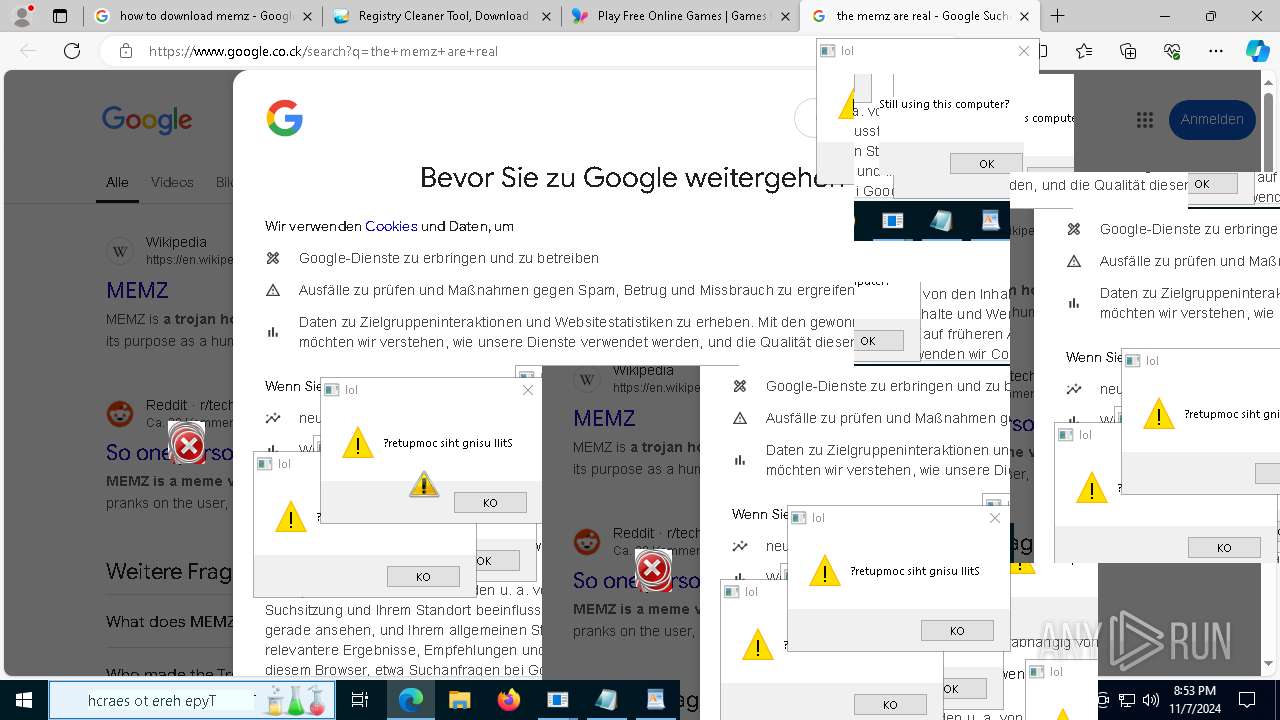Image resolution: width=1280 pixels, height=720 pixels.
Task: Launch Copilot from Edge toolbar
Action: click(1257, 51)
